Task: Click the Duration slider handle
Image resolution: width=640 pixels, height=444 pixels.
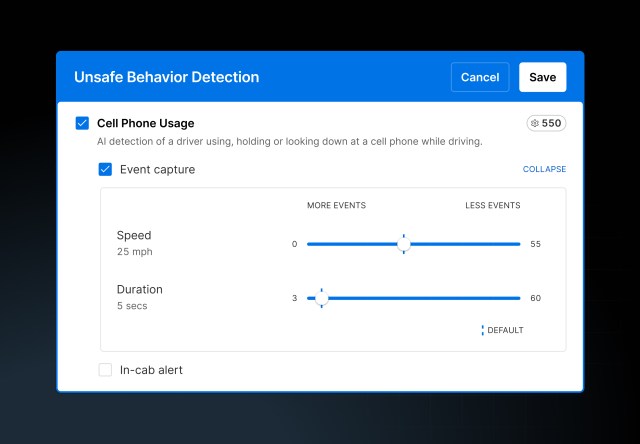Action: coord(321,298)
